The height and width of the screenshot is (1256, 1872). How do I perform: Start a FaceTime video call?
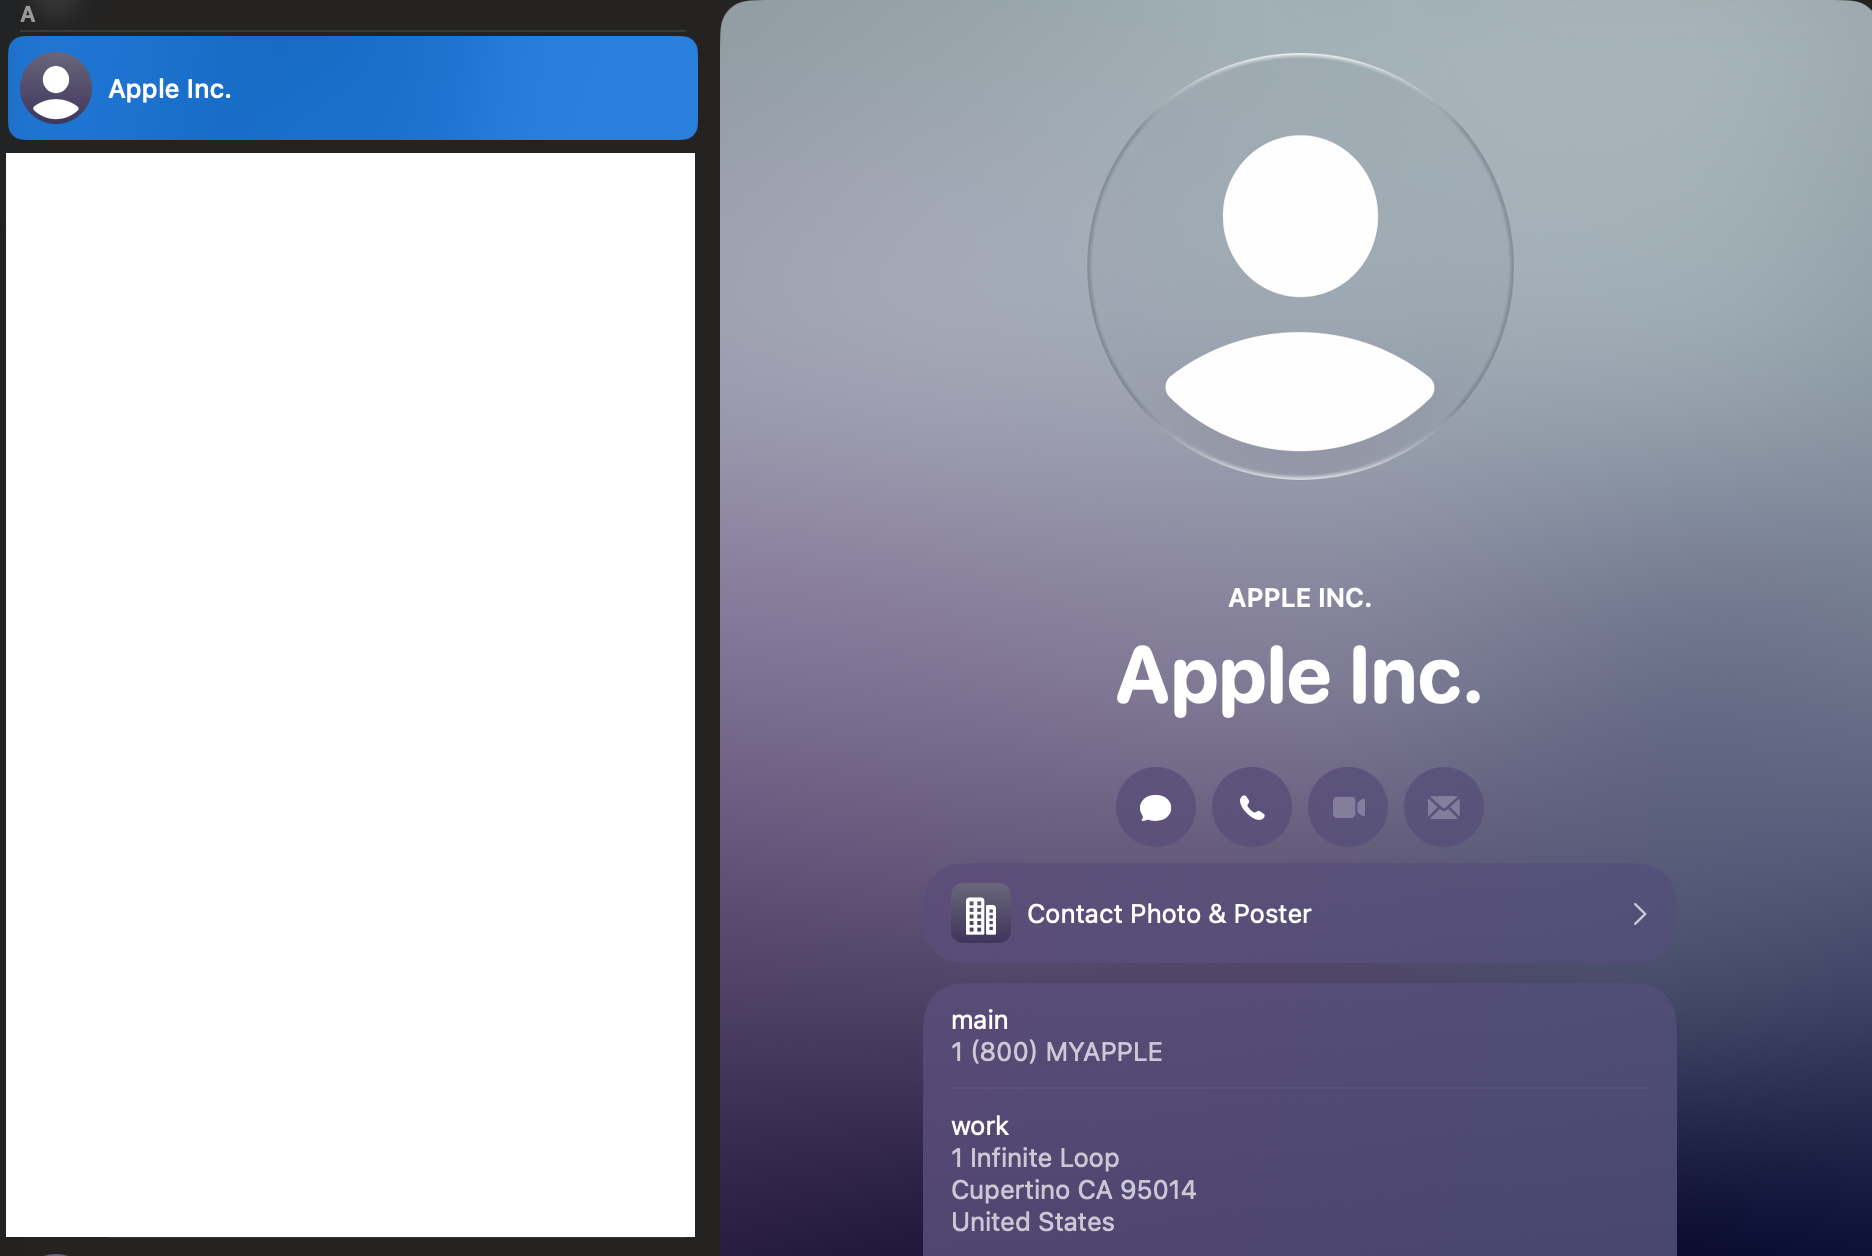point(1348,807)
